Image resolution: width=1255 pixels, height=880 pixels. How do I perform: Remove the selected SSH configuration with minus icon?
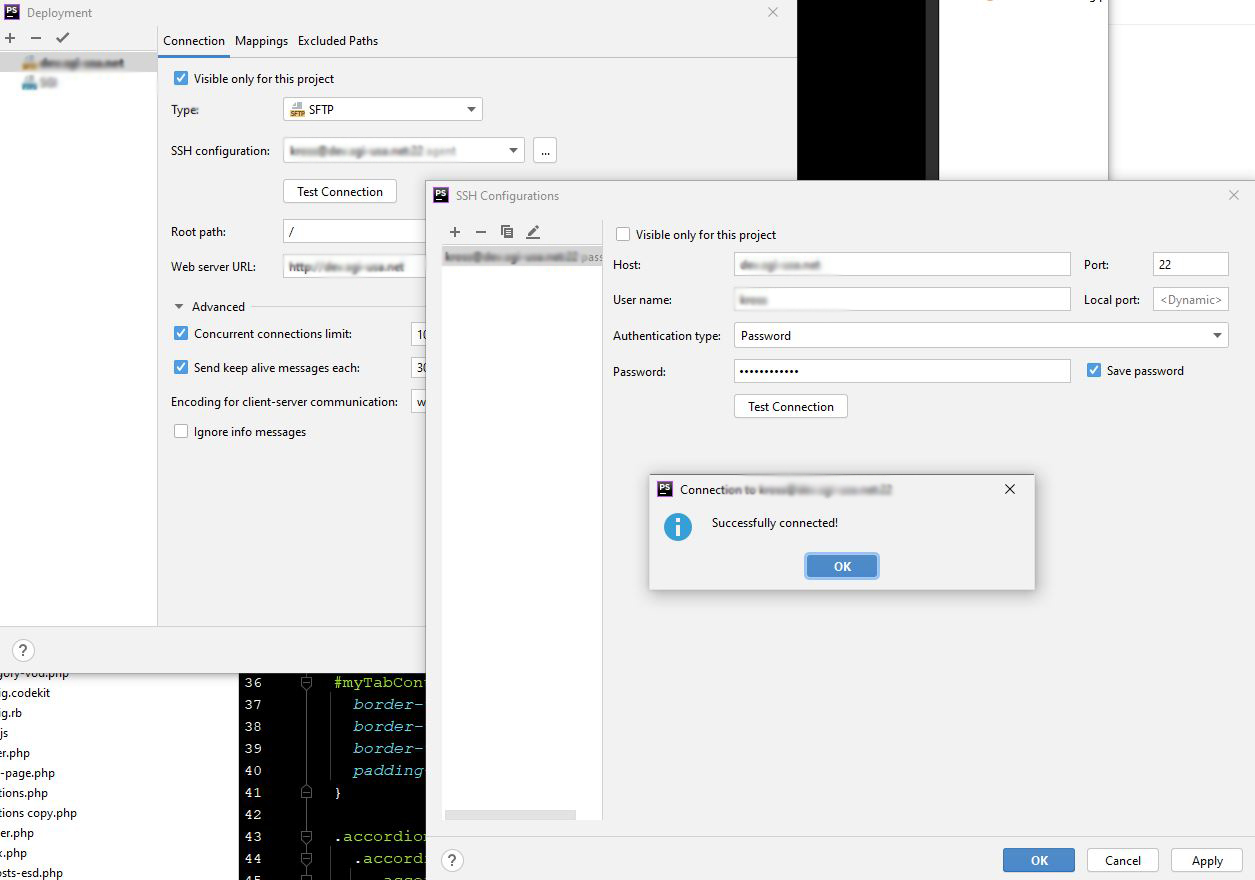point(481,232)
